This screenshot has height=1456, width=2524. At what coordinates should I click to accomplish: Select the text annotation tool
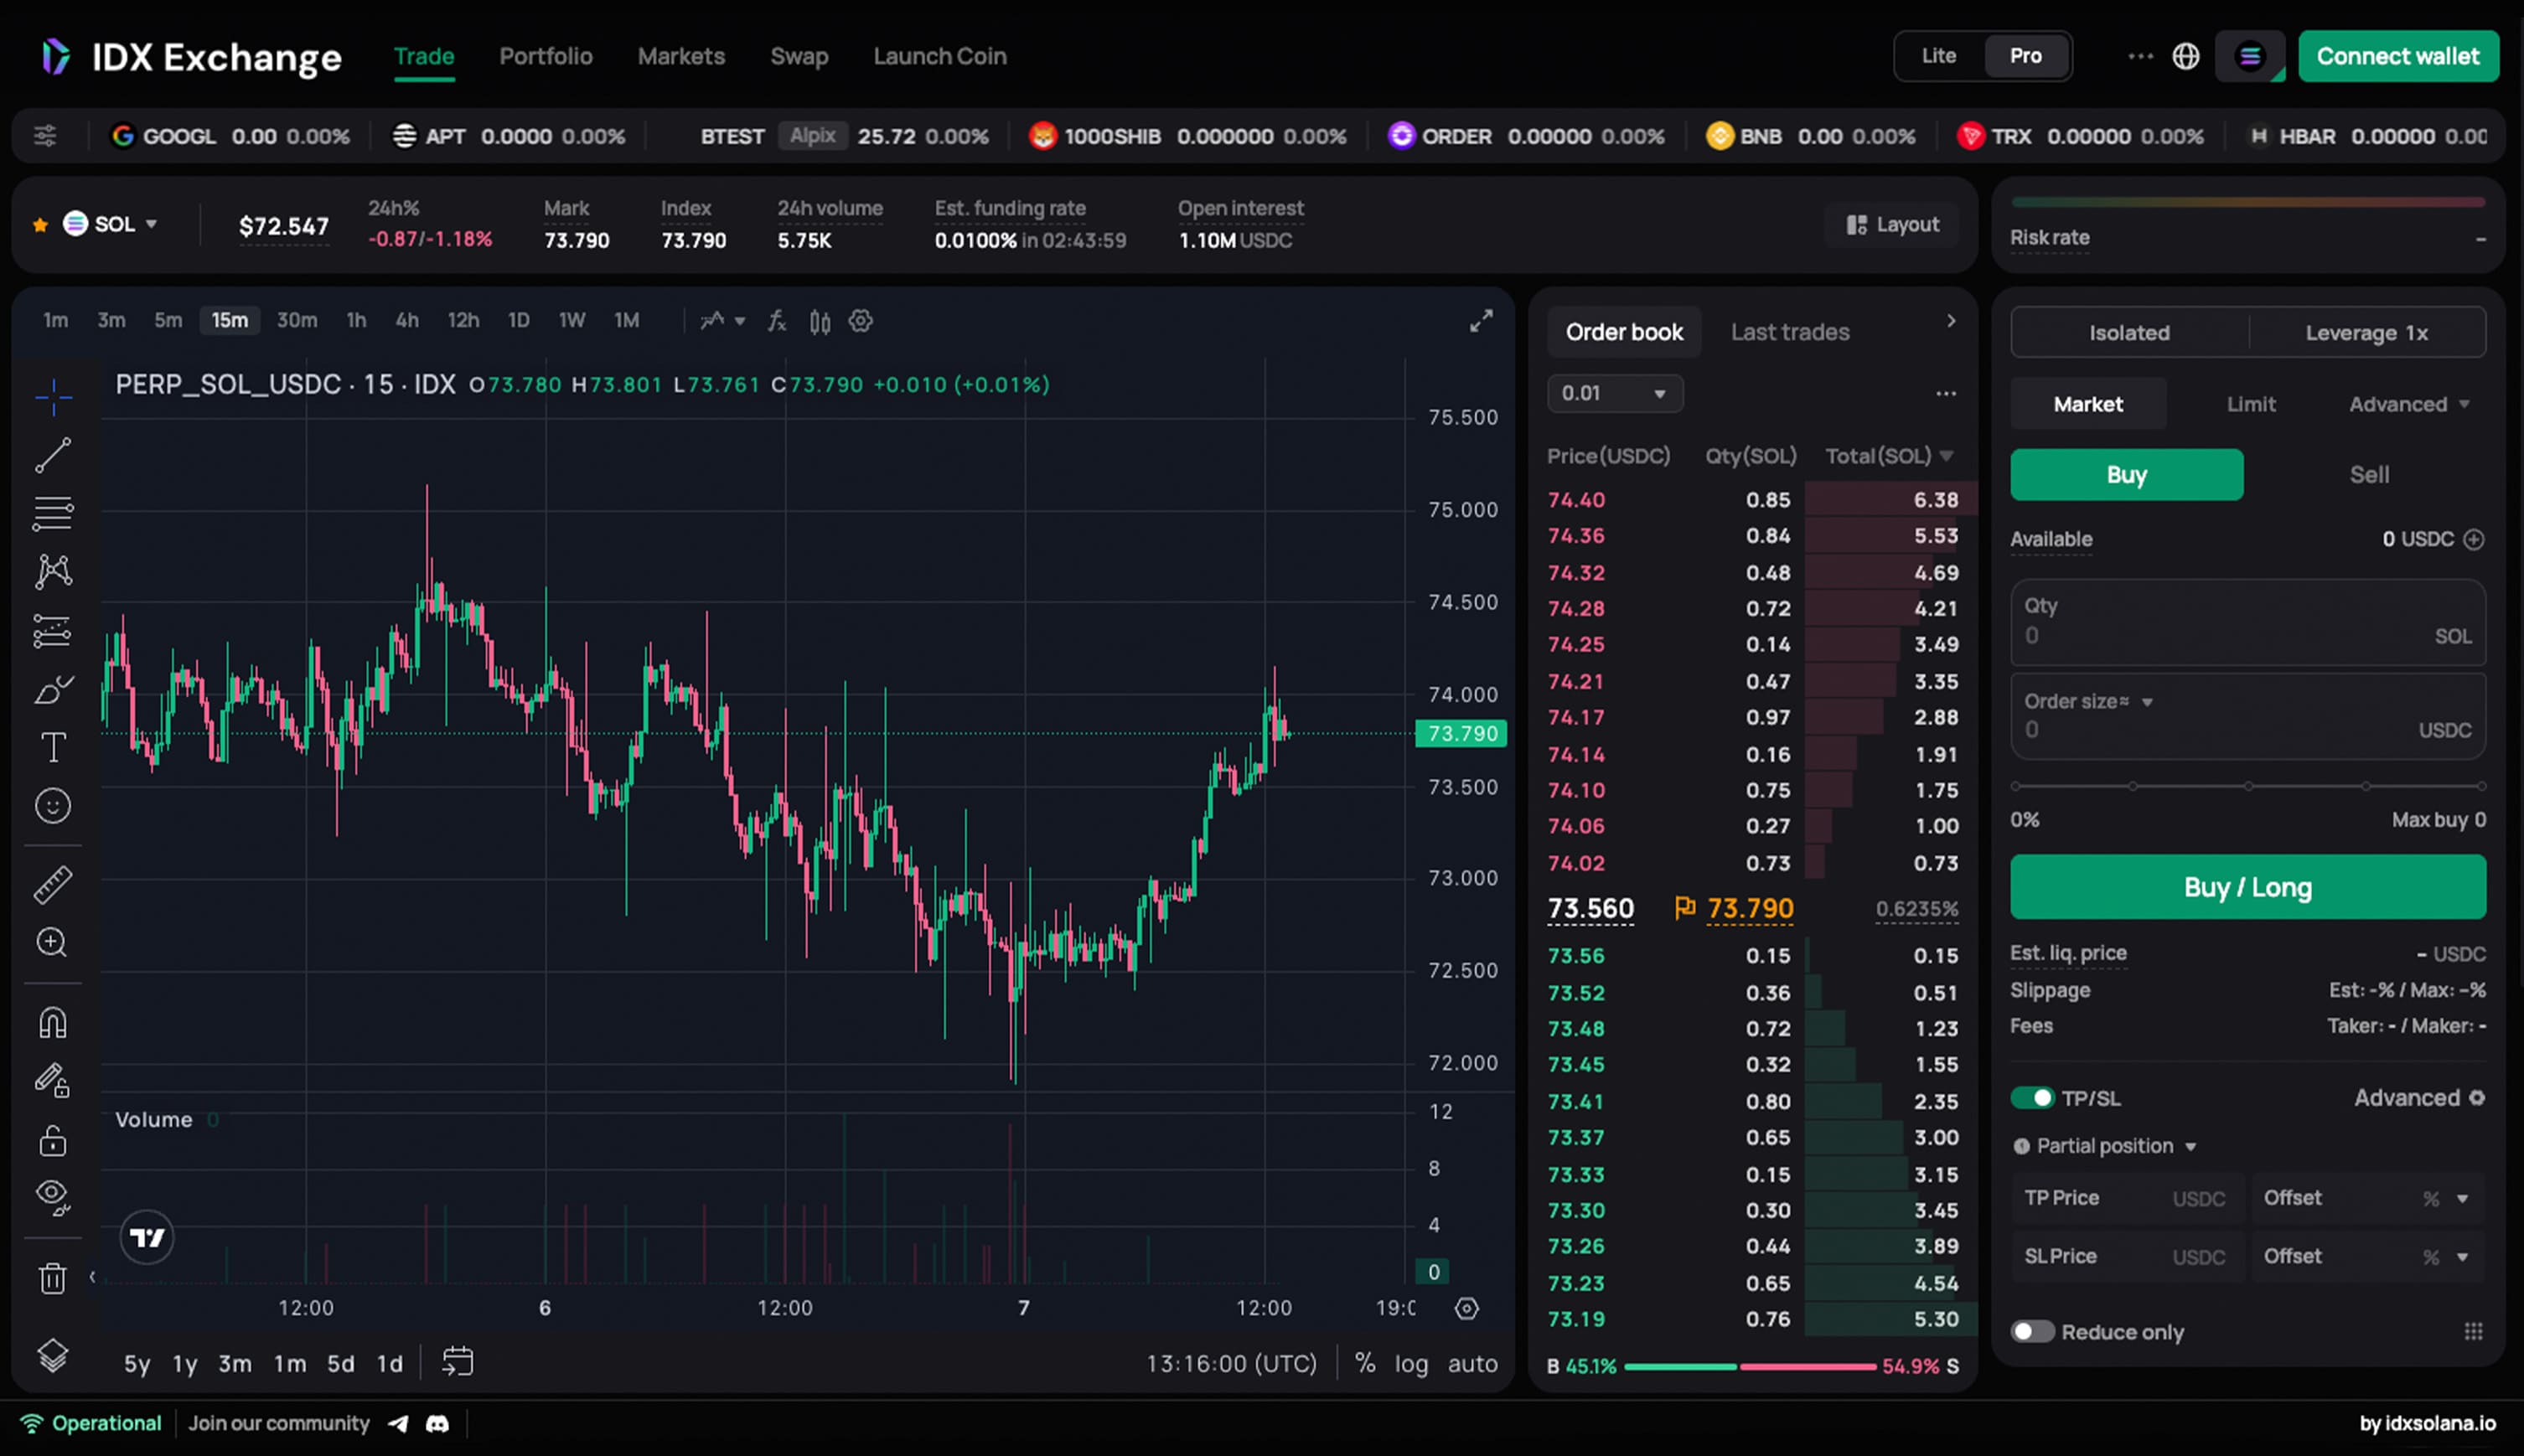[53, 747]
